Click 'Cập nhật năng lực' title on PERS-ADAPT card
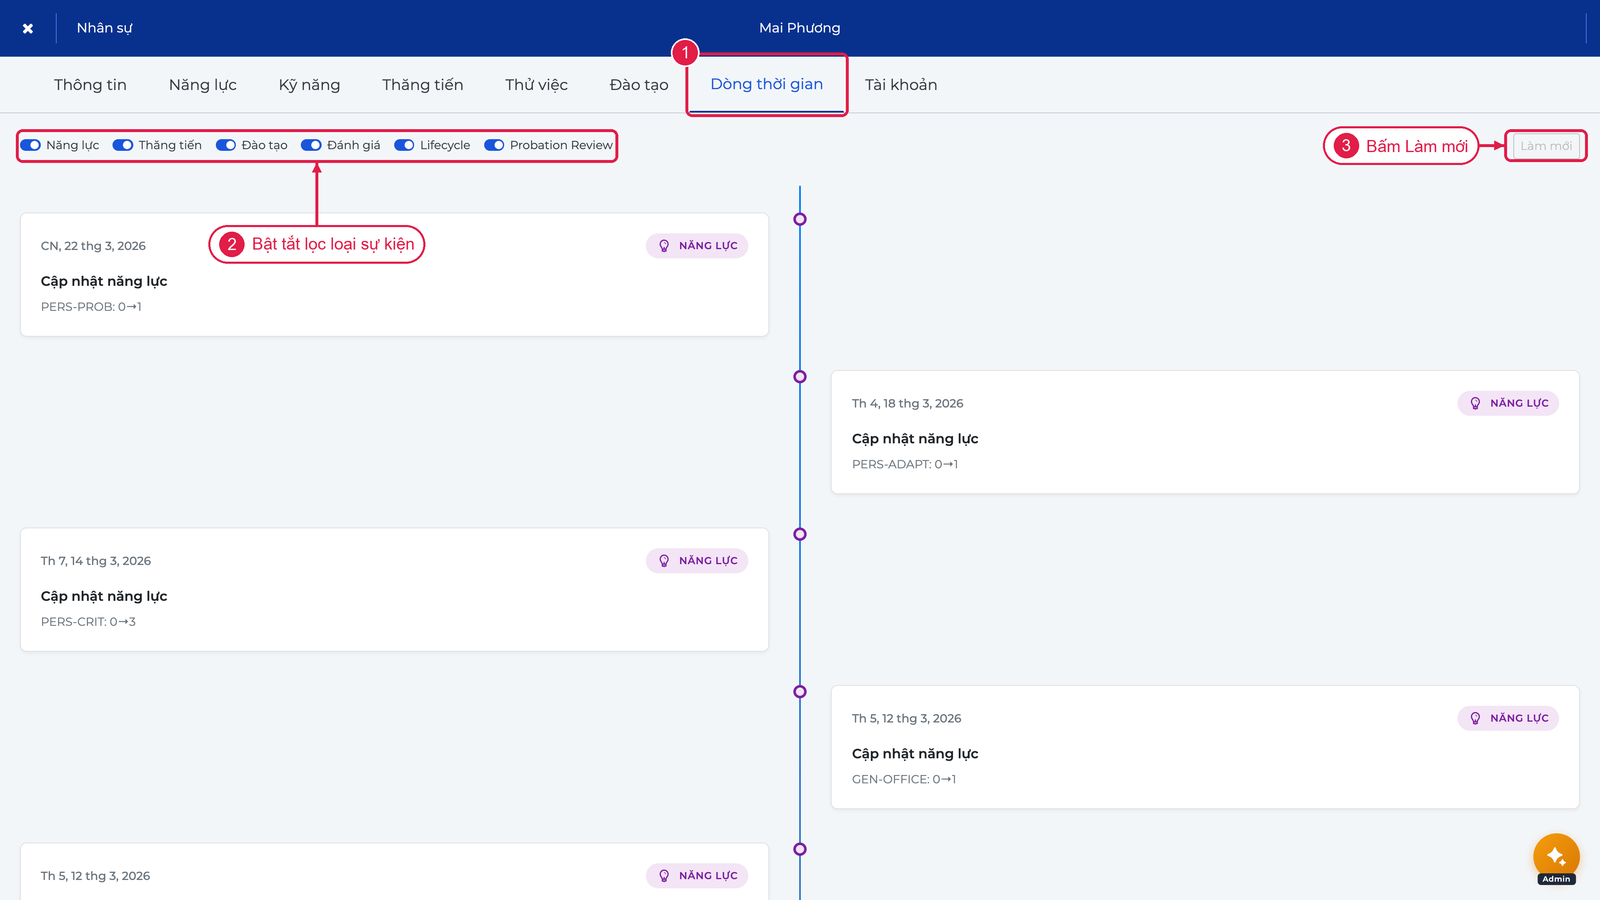This screenshot has height=900, width=1600. 915,439
